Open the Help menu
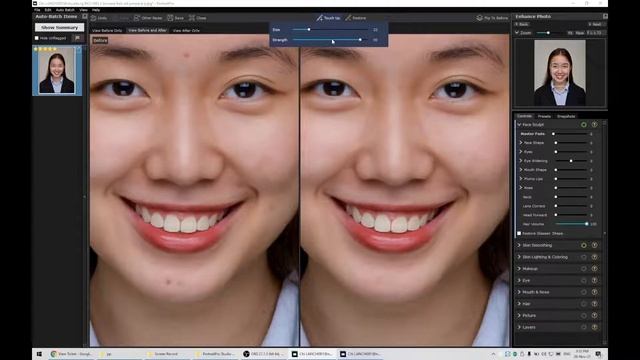The height and width of the screenshot is (360, 640). click(x=96, y=10)
